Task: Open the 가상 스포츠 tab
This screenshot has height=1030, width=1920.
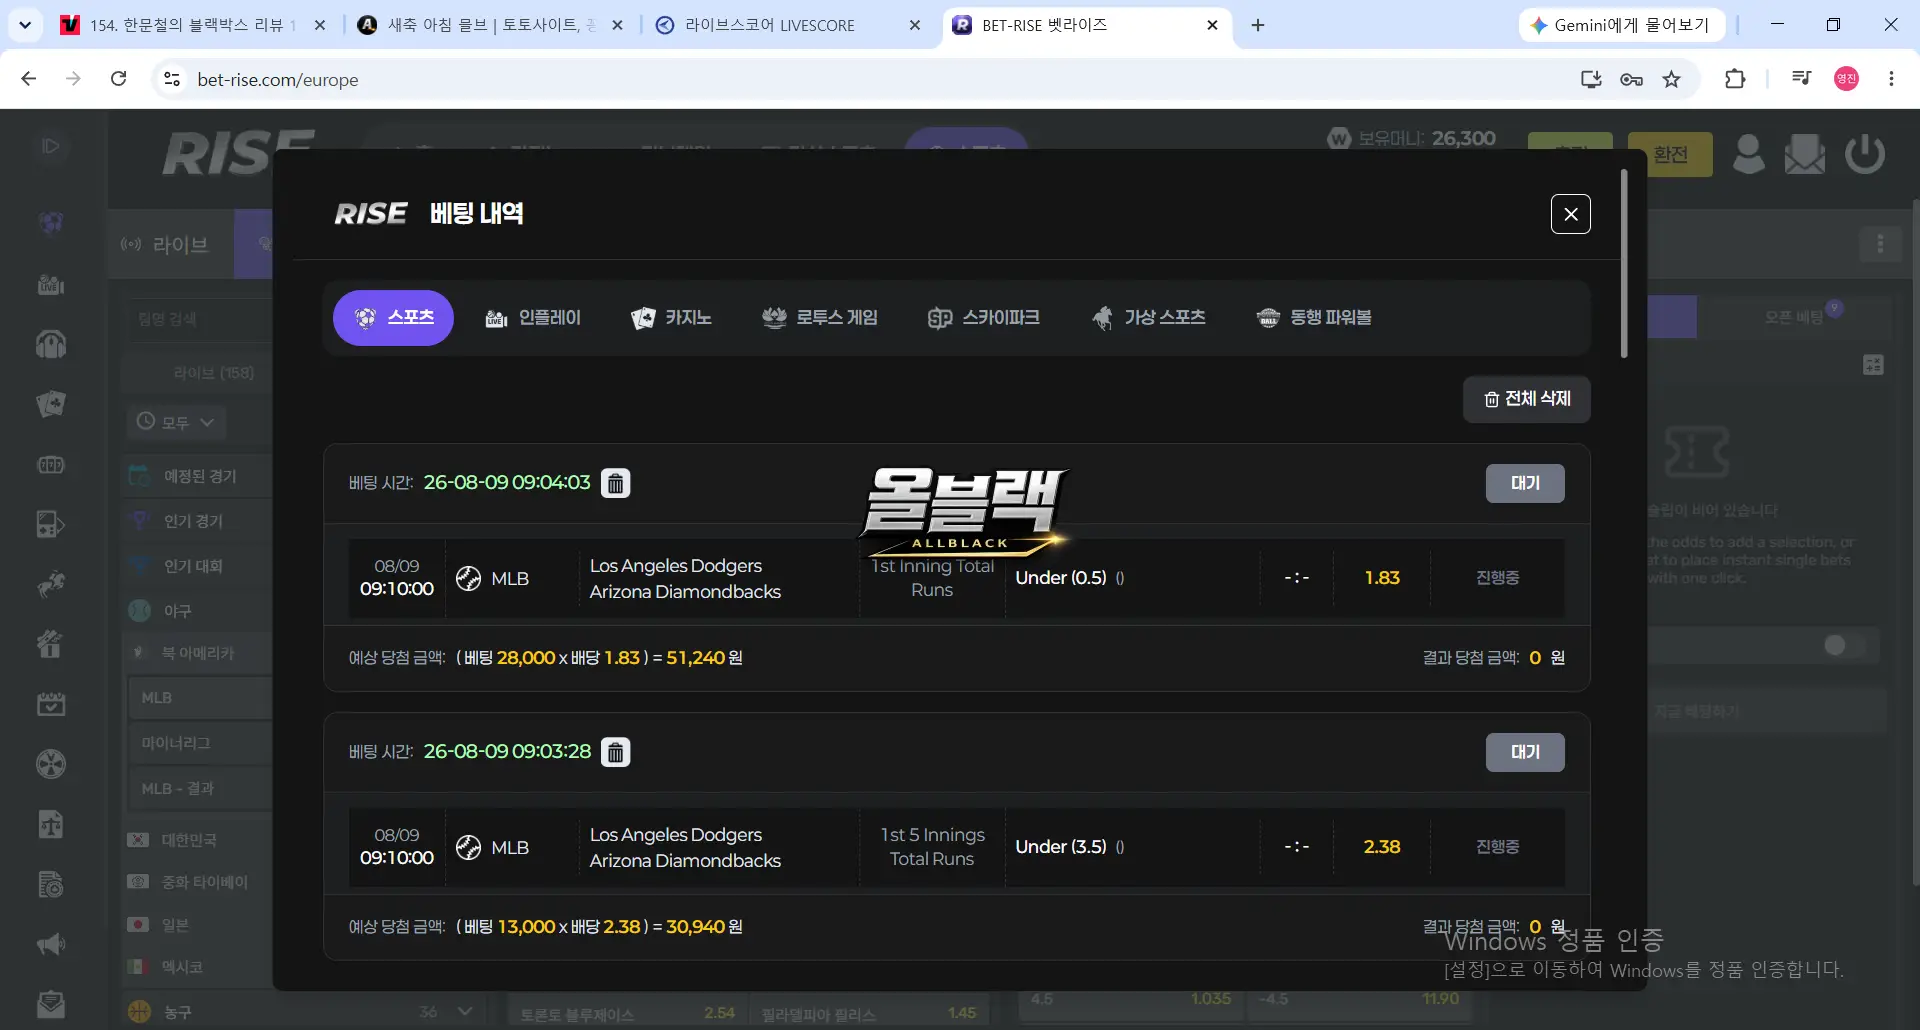Action: [1148, 318]
